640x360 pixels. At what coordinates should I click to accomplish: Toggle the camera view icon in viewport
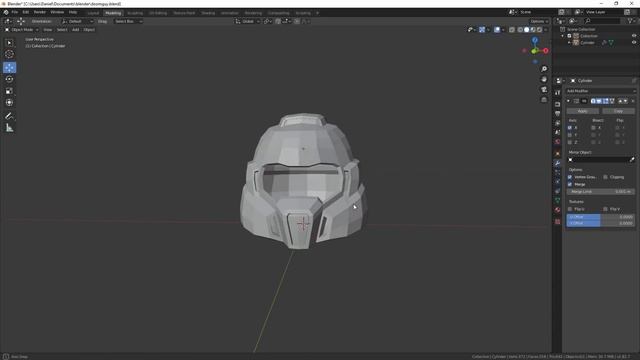pos(544,89)
